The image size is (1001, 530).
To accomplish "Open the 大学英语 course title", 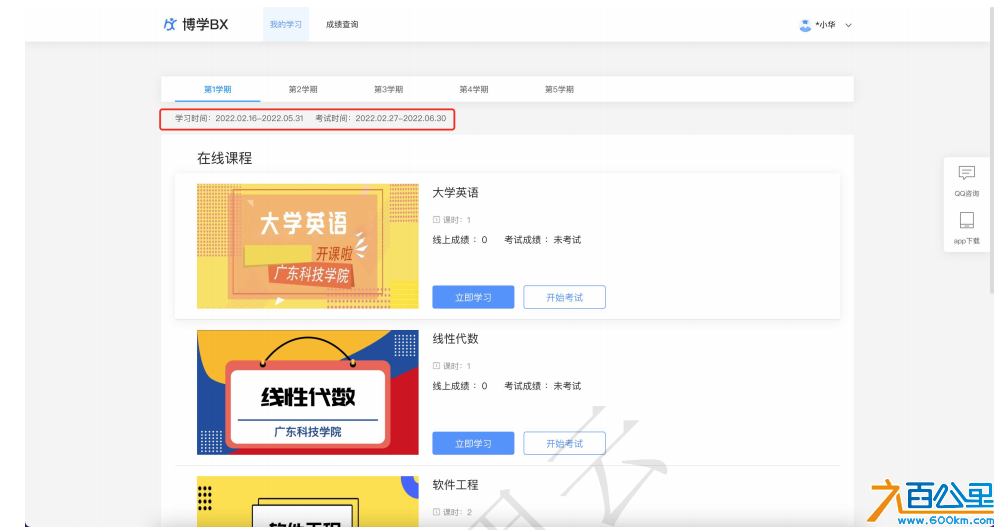I will click(455, 193).
